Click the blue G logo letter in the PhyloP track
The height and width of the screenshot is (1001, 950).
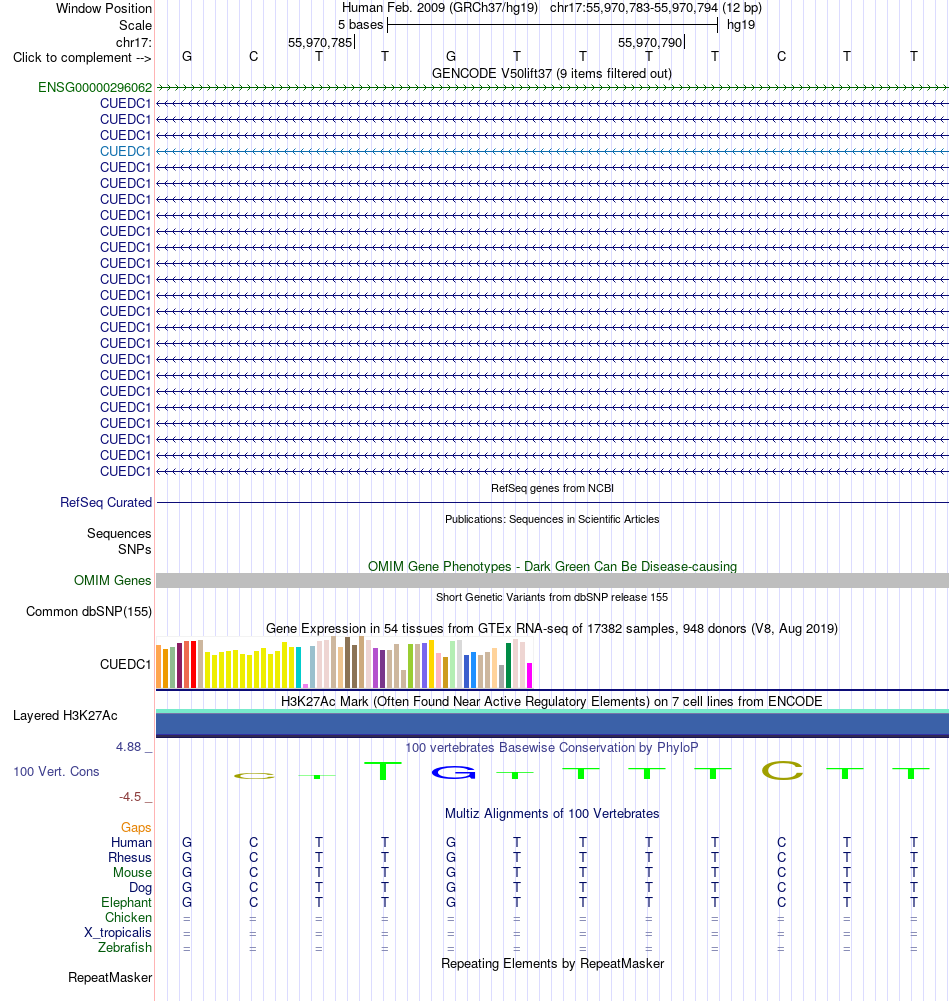pyautogui.click(x=453, y=772)
